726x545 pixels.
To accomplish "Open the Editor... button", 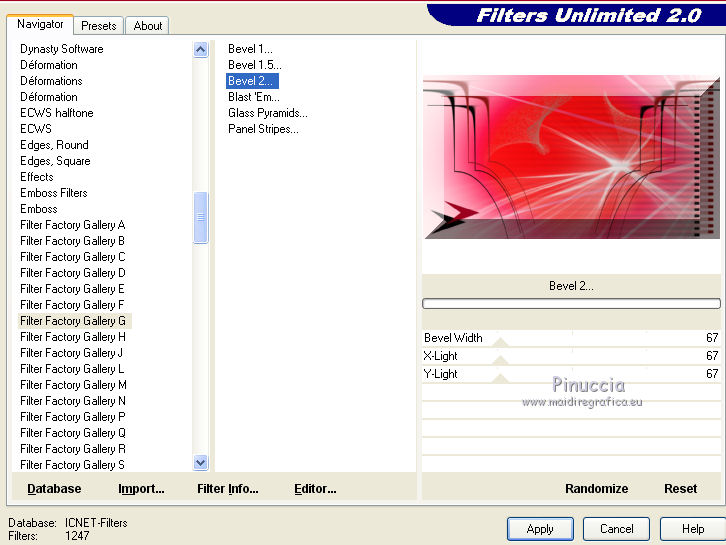I will [315, 489].
